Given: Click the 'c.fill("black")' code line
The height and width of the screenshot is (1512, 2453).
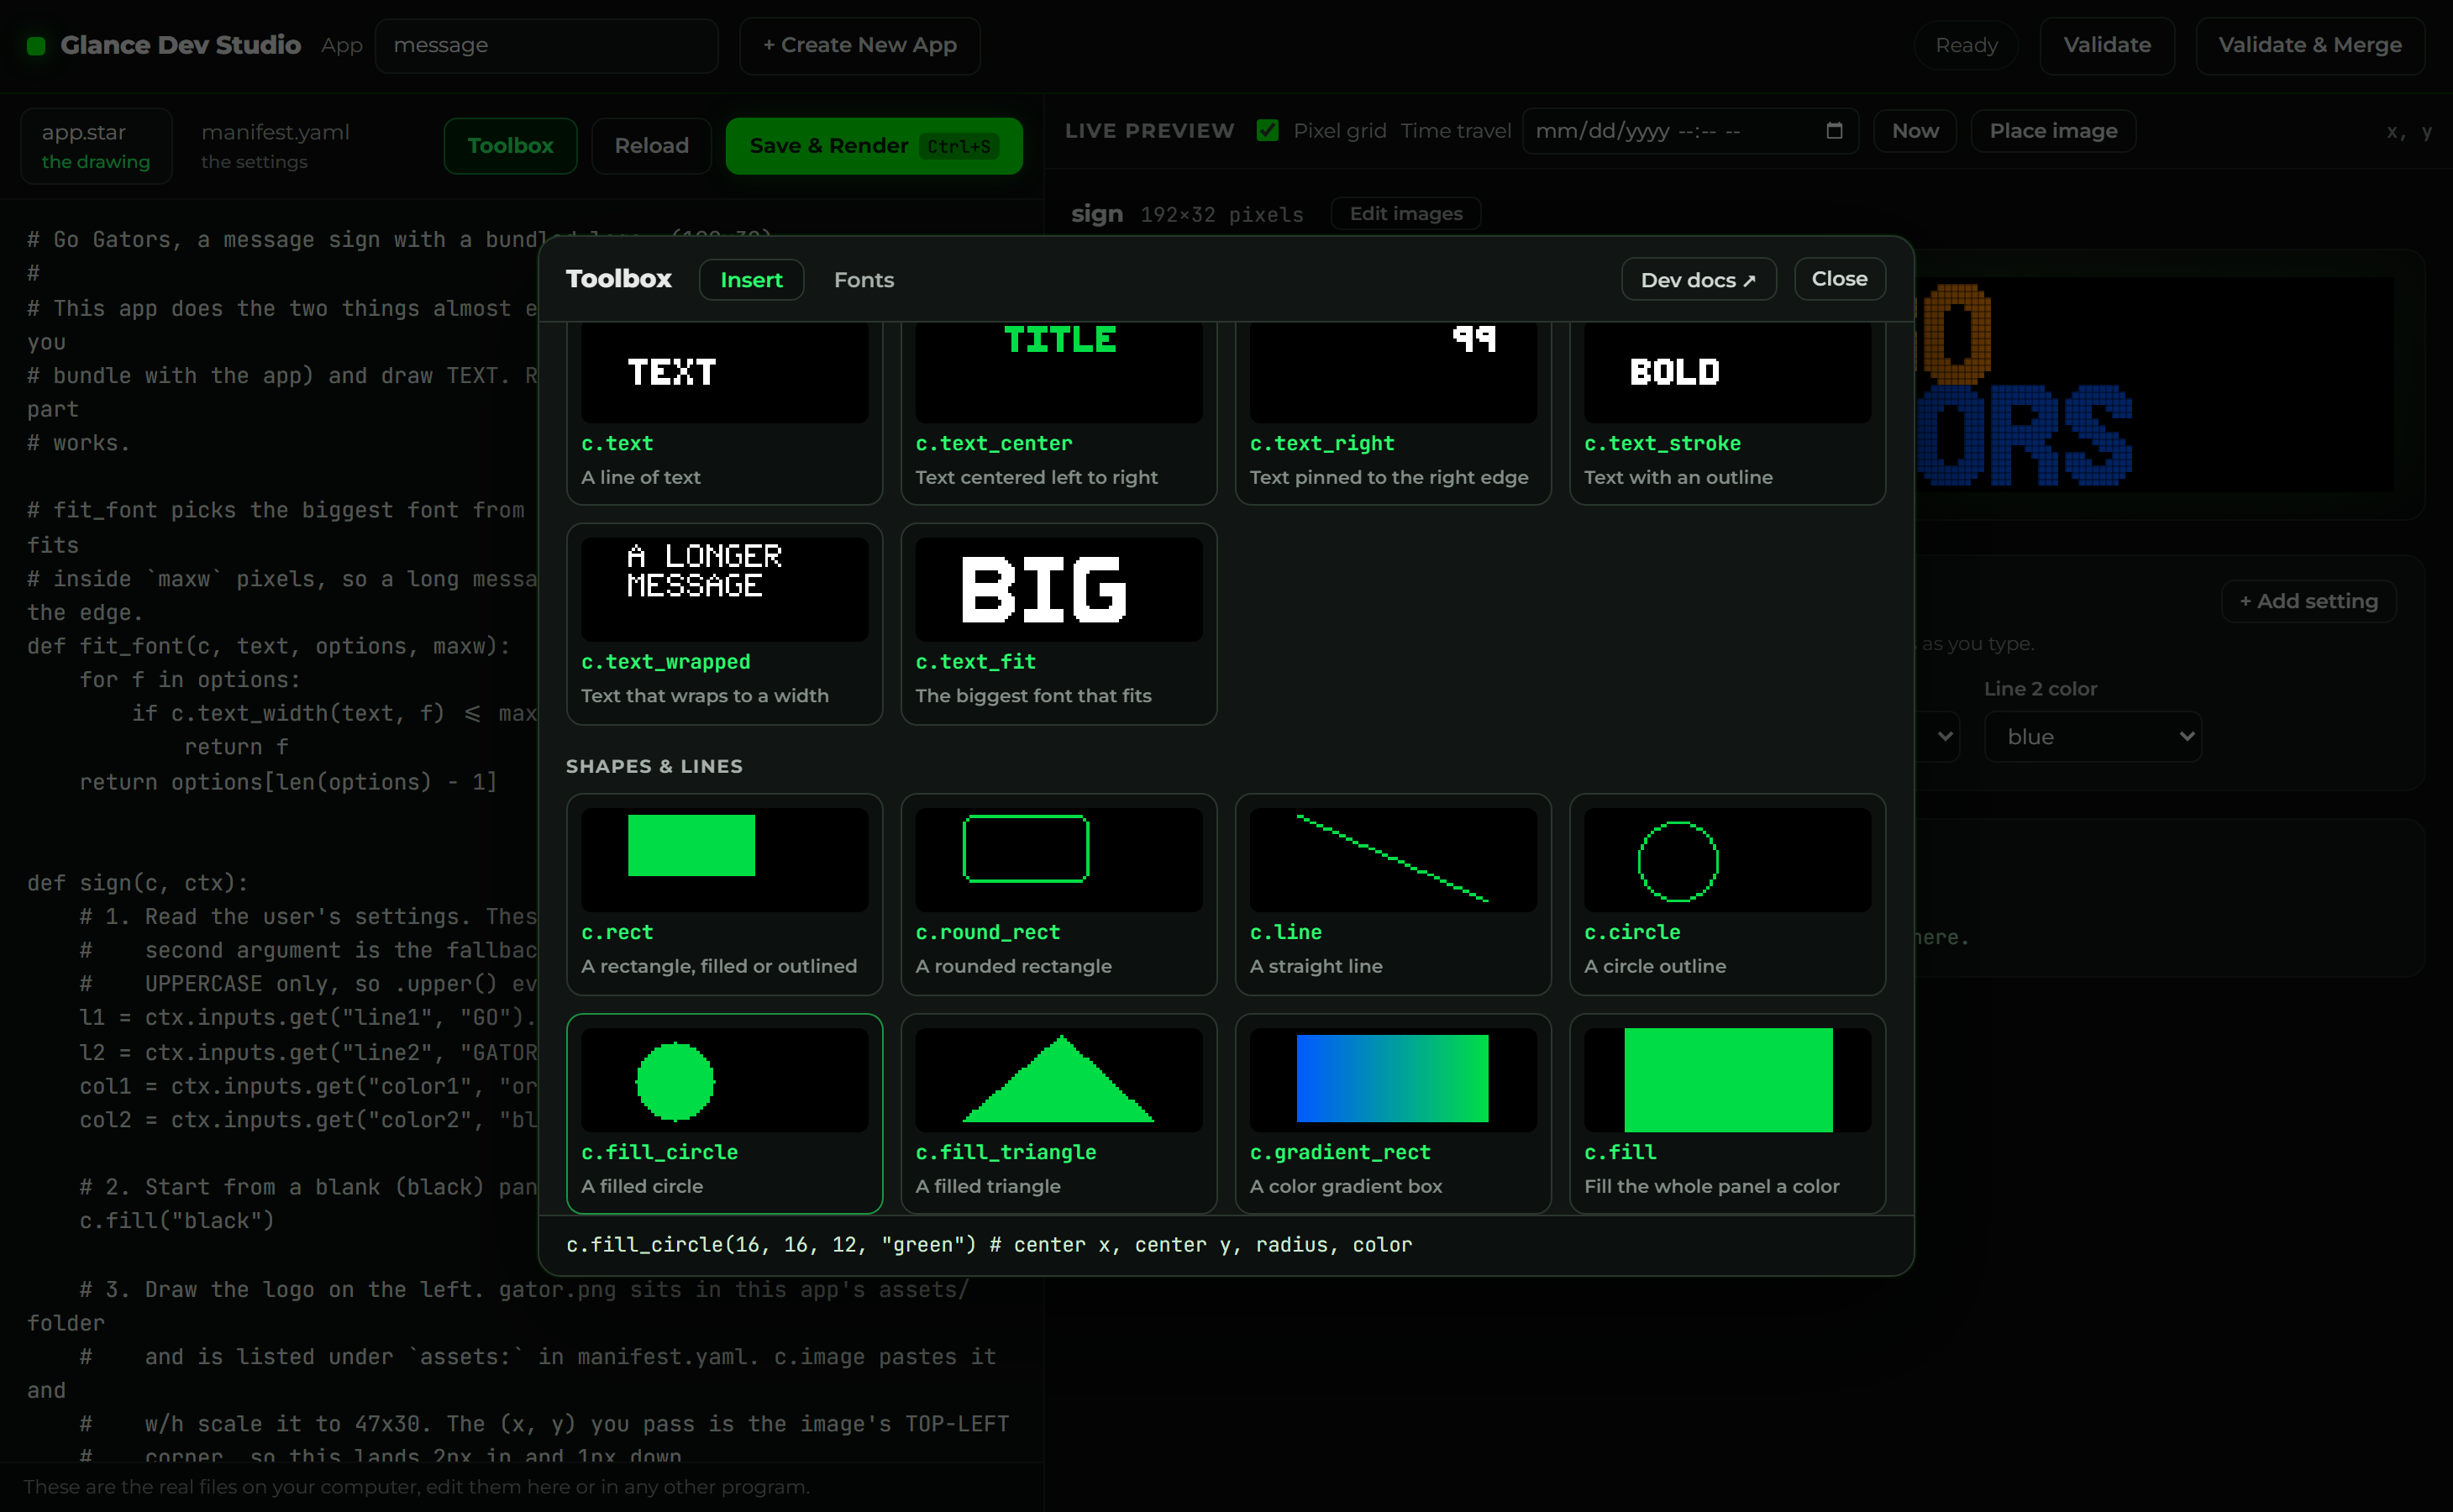Looking at the screenshot, I should 177,1221.
